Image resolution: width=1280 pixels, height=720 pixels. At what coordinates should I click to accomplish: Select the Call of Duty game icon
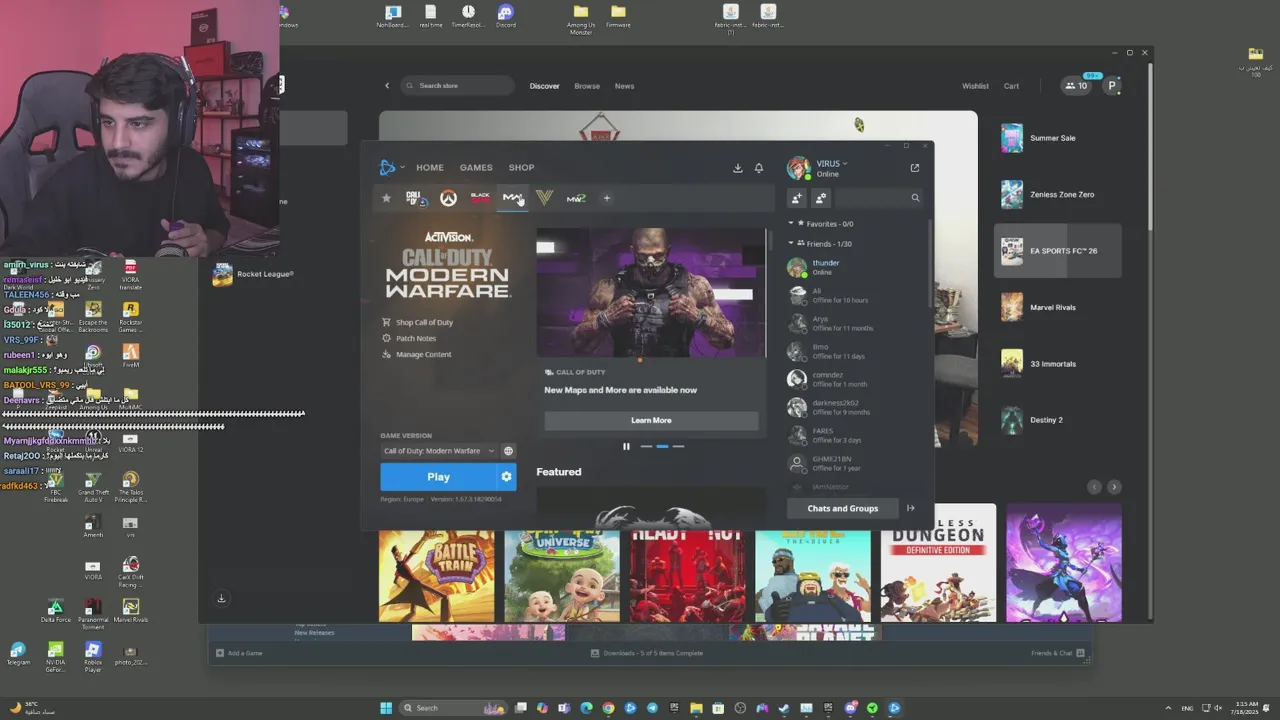click(415, 198)
